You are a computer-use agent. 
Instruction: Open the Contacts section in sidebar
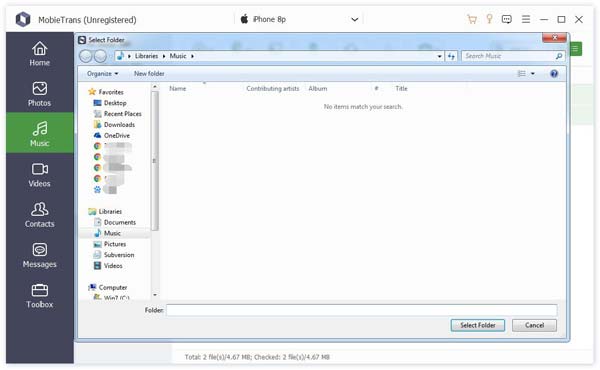pyautogui.click(x=39, y=215)
